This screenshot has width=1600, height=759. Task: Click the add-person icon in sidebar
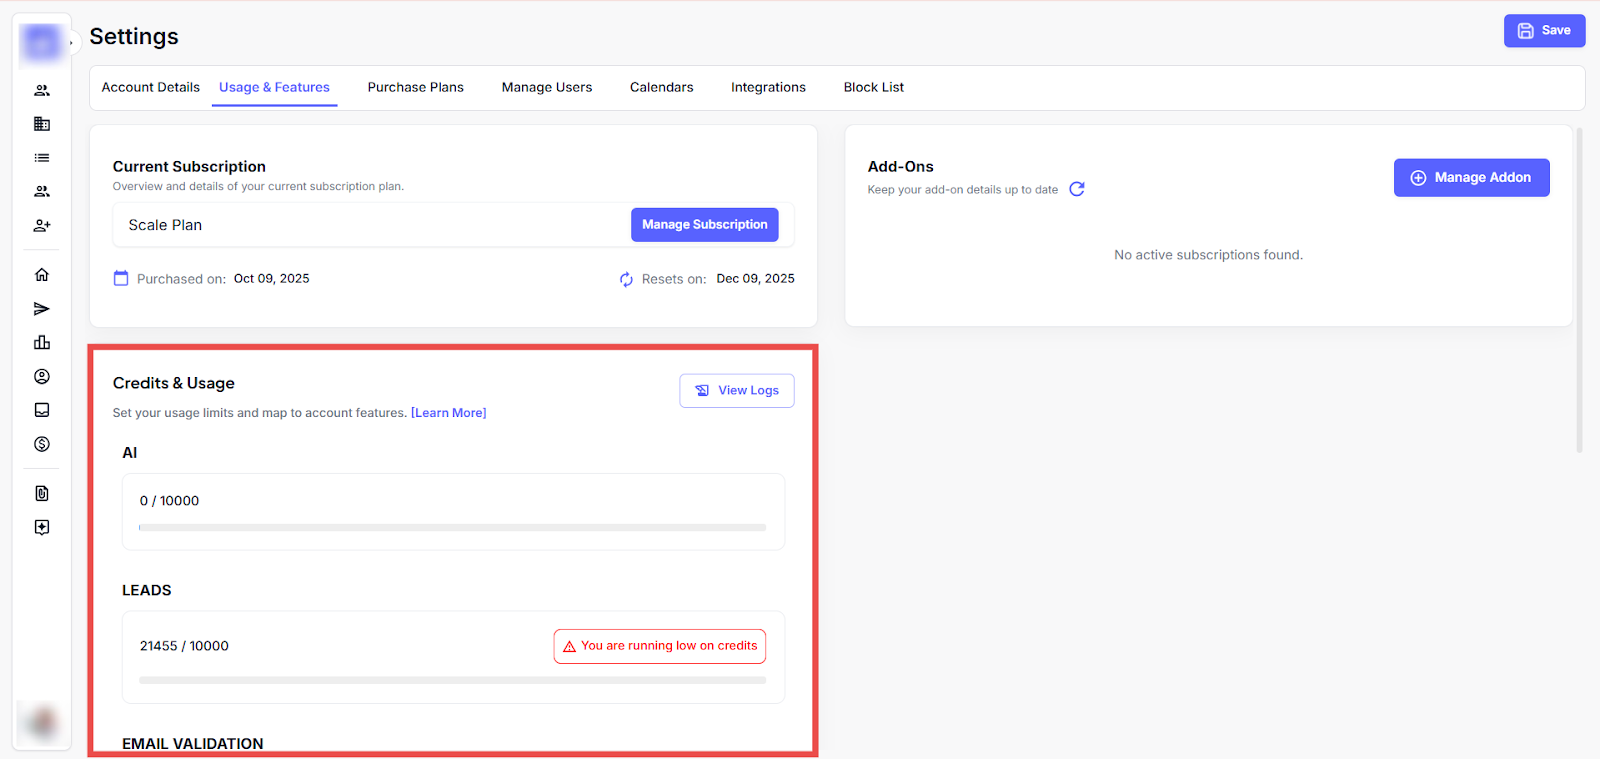tap(42, 226)
